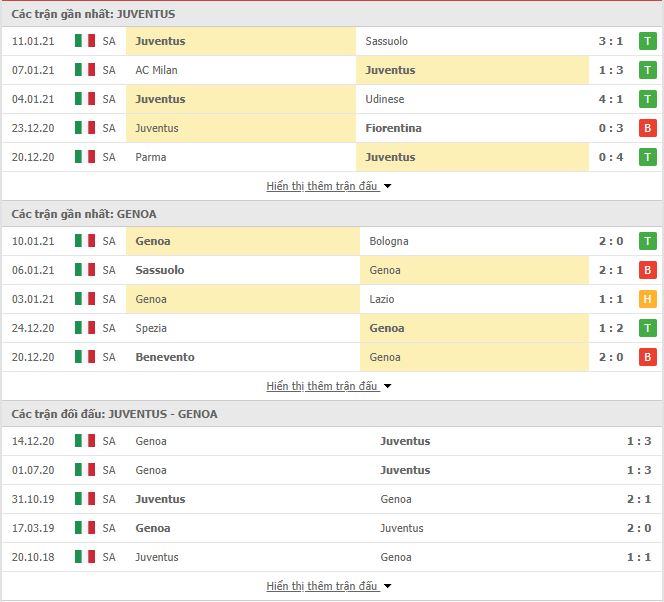
Task: Click the Italy flag next to 07.01.21
Action: [85, 70]
